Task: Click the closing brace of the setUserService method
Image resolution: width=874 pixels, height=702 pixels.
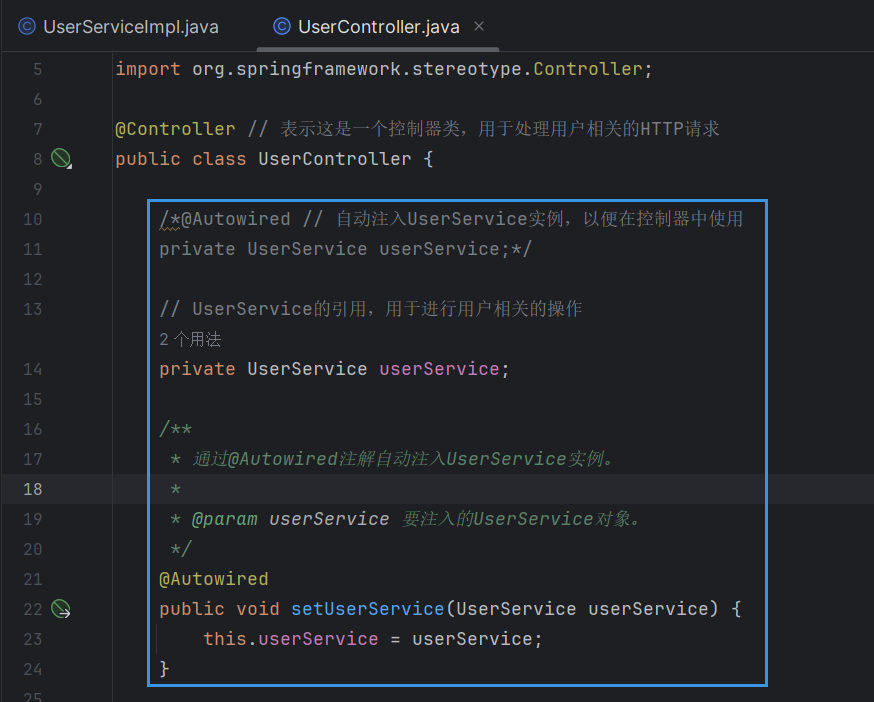Action: (x=164, y=669)
